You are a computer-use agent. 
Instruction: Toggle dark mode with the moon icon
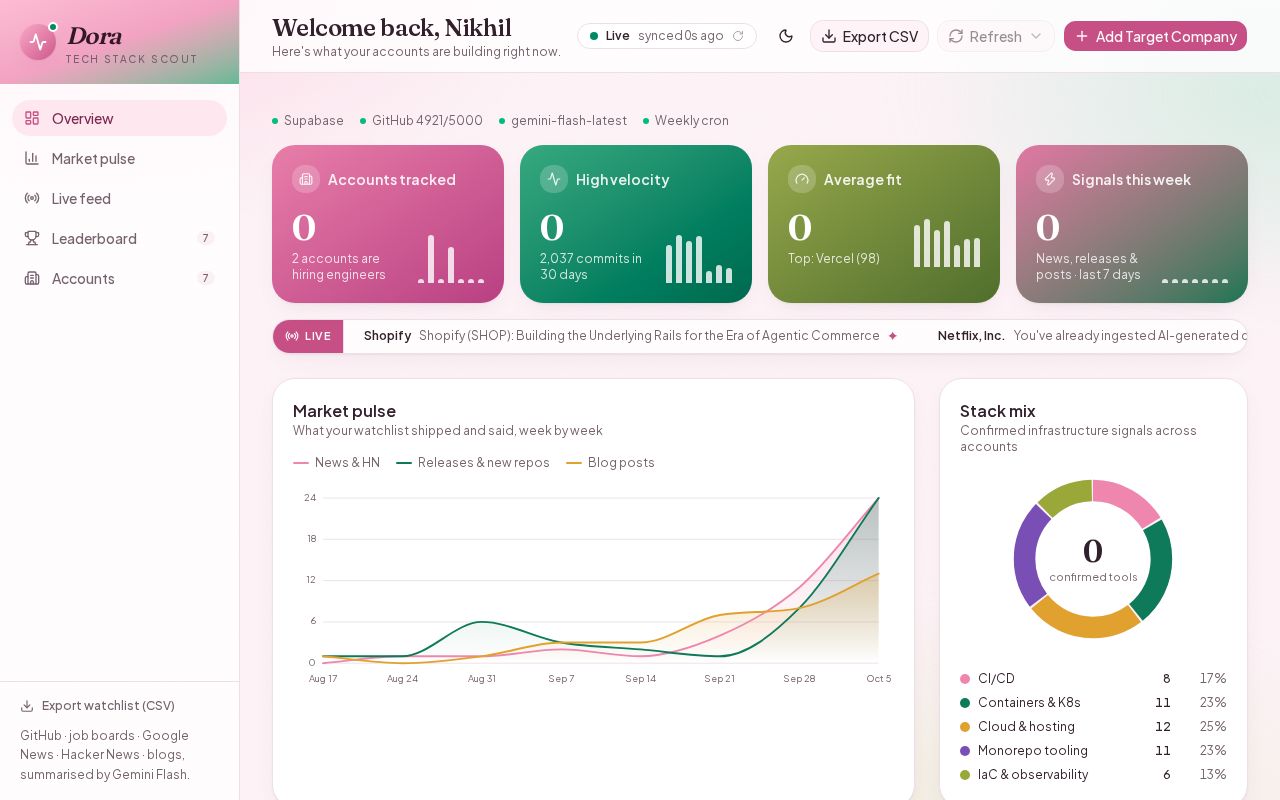[x=786, y=36]
